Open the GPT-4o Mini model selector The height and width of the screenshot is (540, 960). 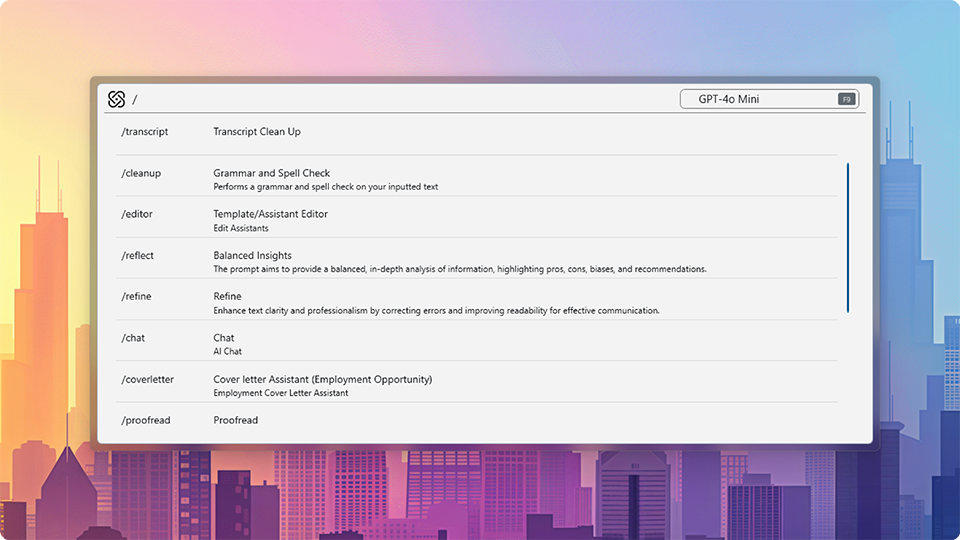tap(770, 99)
